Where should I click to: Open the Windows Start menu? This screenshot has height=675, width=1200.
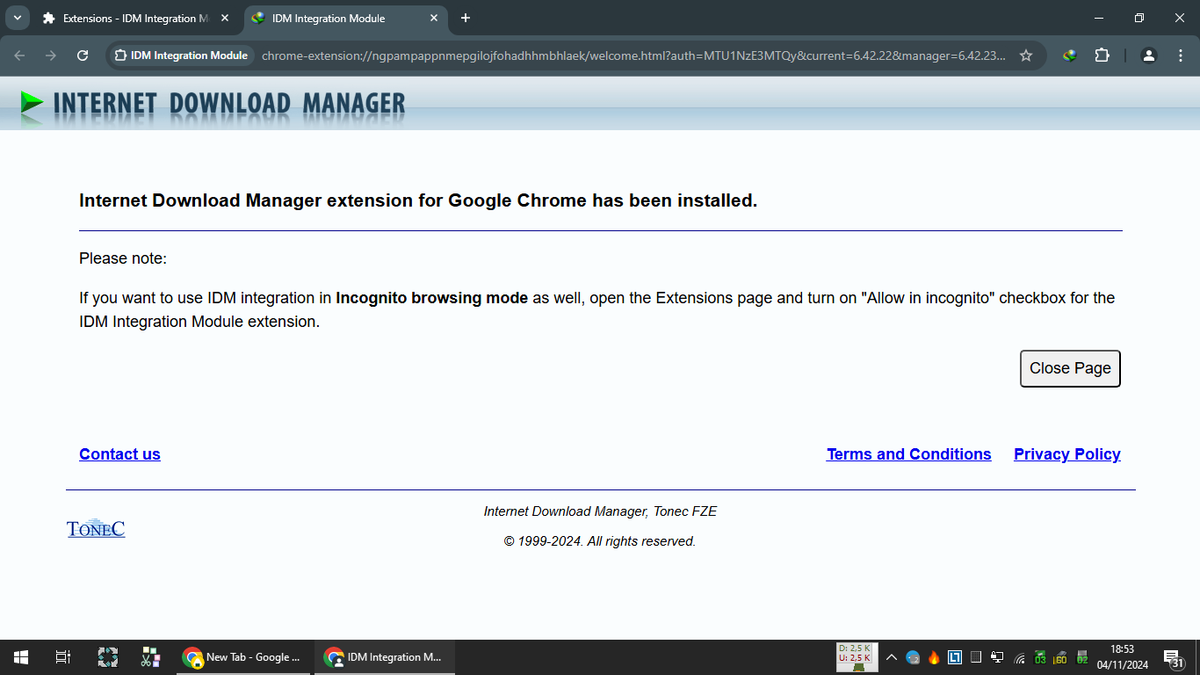pos(20,657)
